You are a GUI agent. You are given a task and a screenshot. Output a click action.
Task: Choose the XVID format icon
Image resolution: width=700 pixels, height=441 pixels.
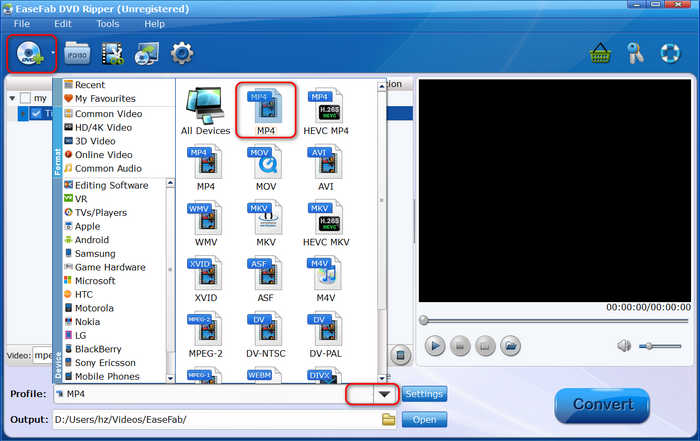pyautogui.click(x=206, y=279)
